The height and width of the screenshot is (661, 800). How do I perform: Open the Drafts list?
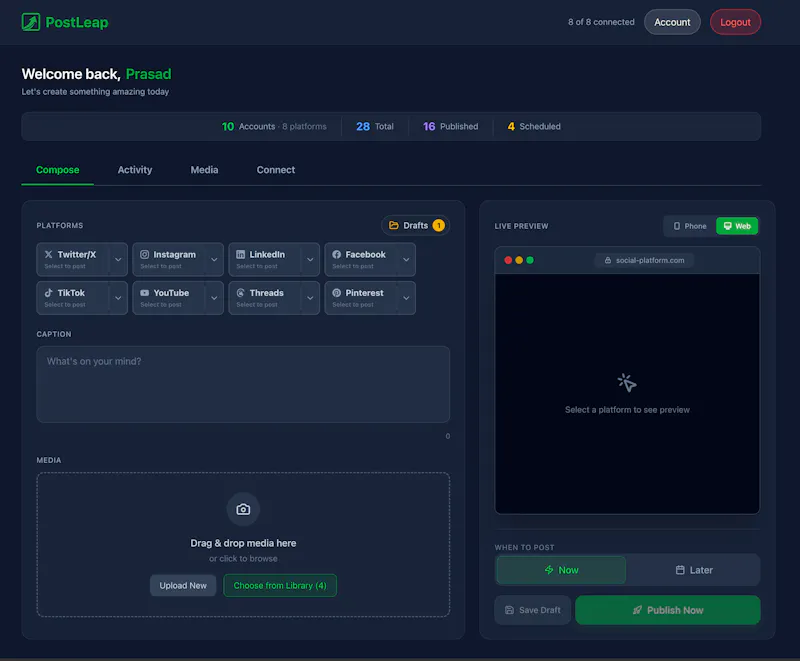pyautogui.click(x=415, y=225)
